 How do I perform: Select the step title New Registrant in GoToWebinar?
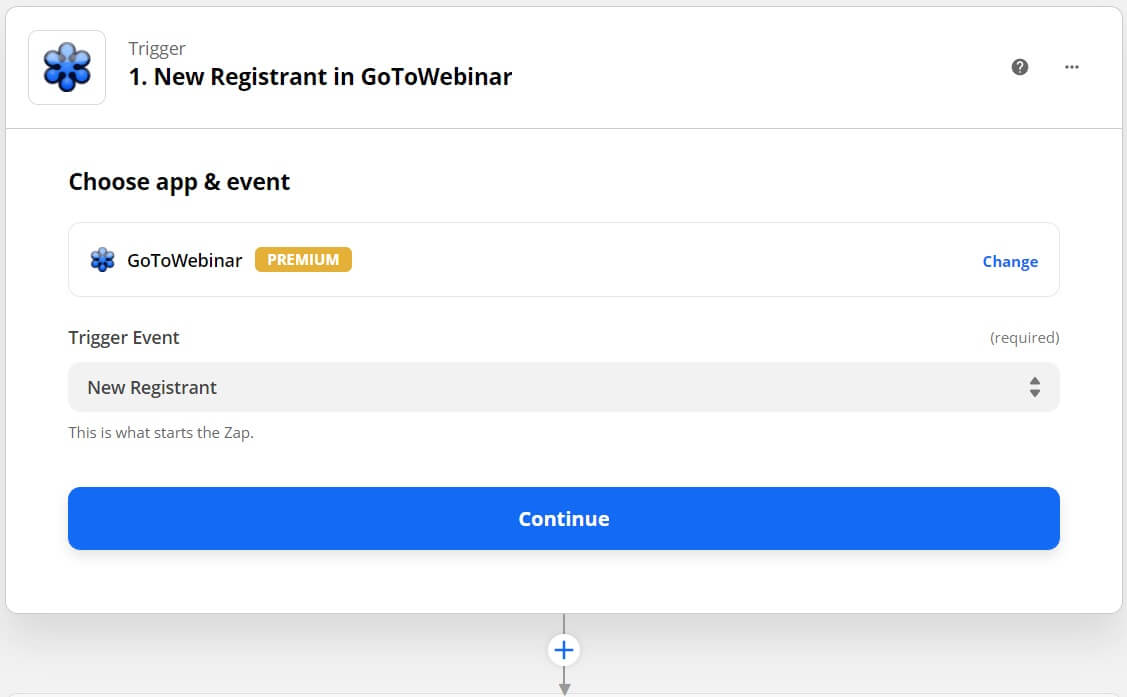[x=320, y=77]
